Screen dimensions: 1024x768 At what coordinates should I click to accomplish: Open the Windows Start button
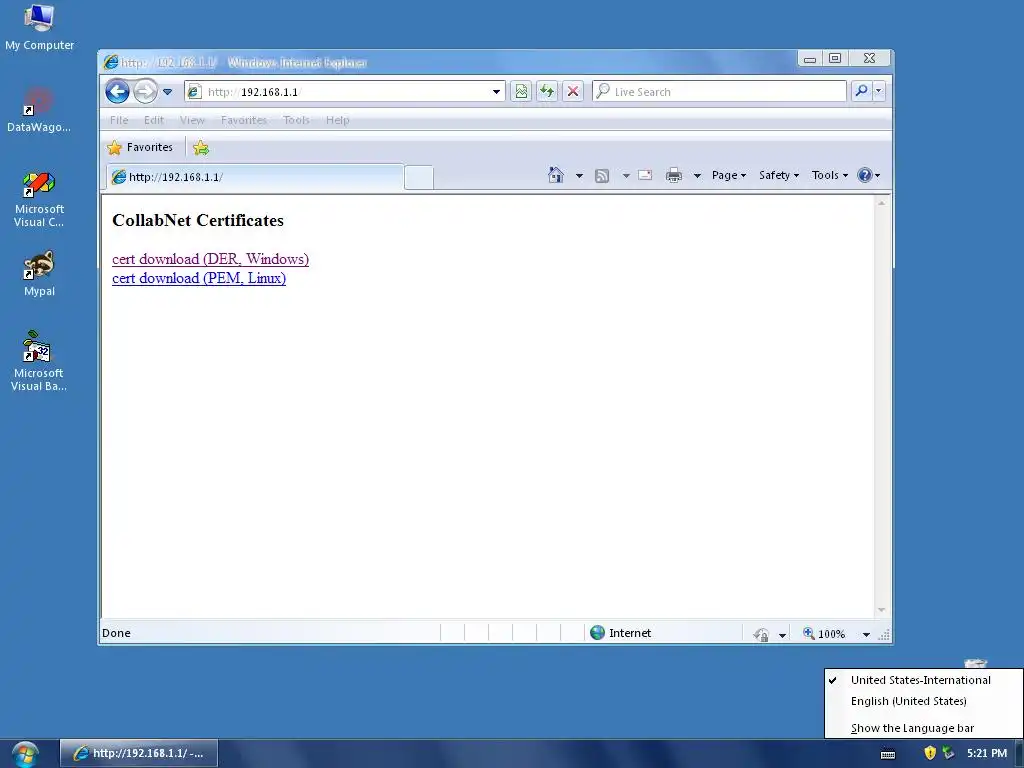25,754
